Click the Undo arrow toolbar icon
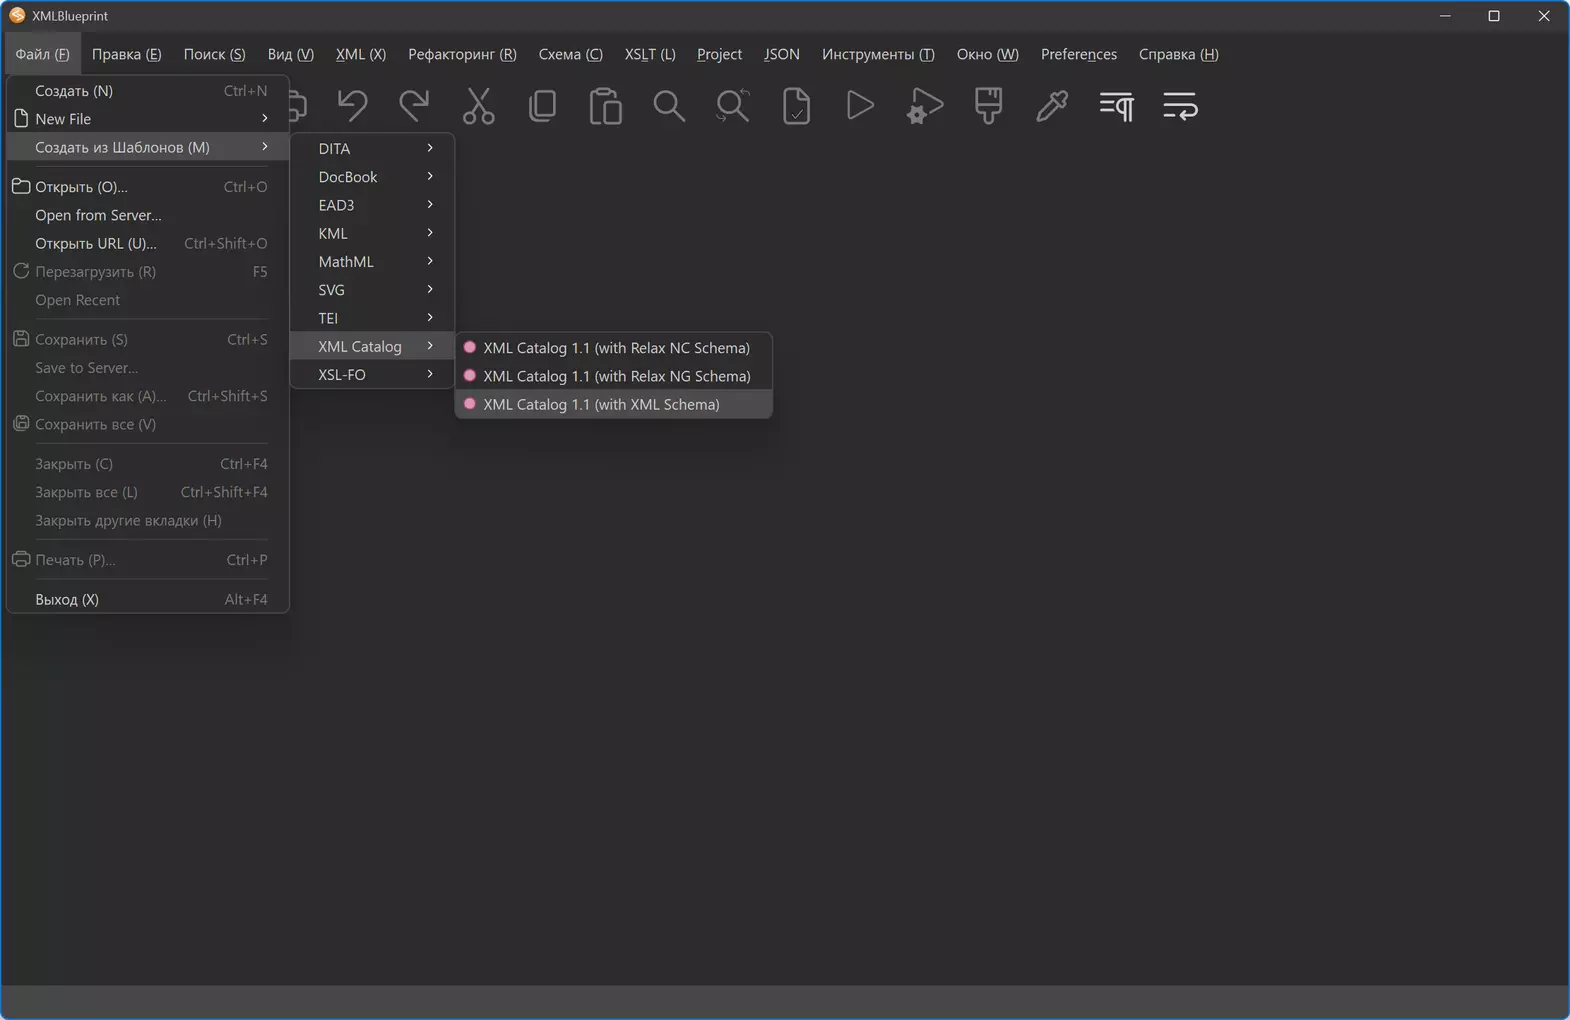Screen dimensions: 1570x1020 coord(351,105)
